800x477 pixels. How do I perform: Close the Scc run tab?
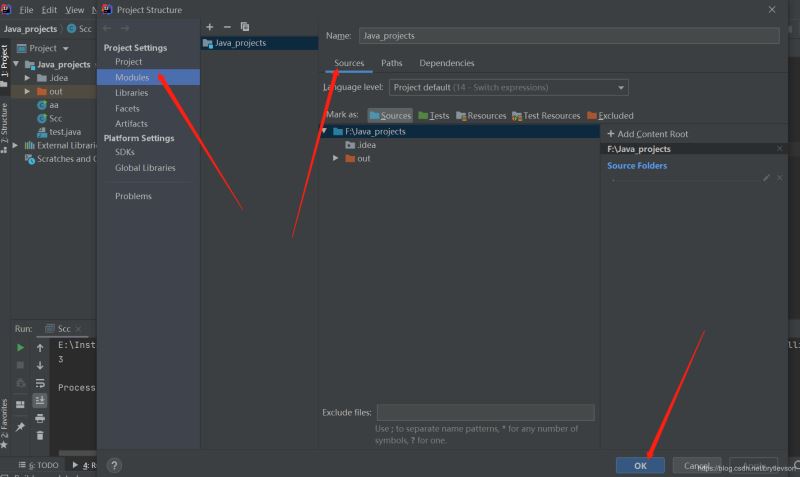tap(78, 329)
